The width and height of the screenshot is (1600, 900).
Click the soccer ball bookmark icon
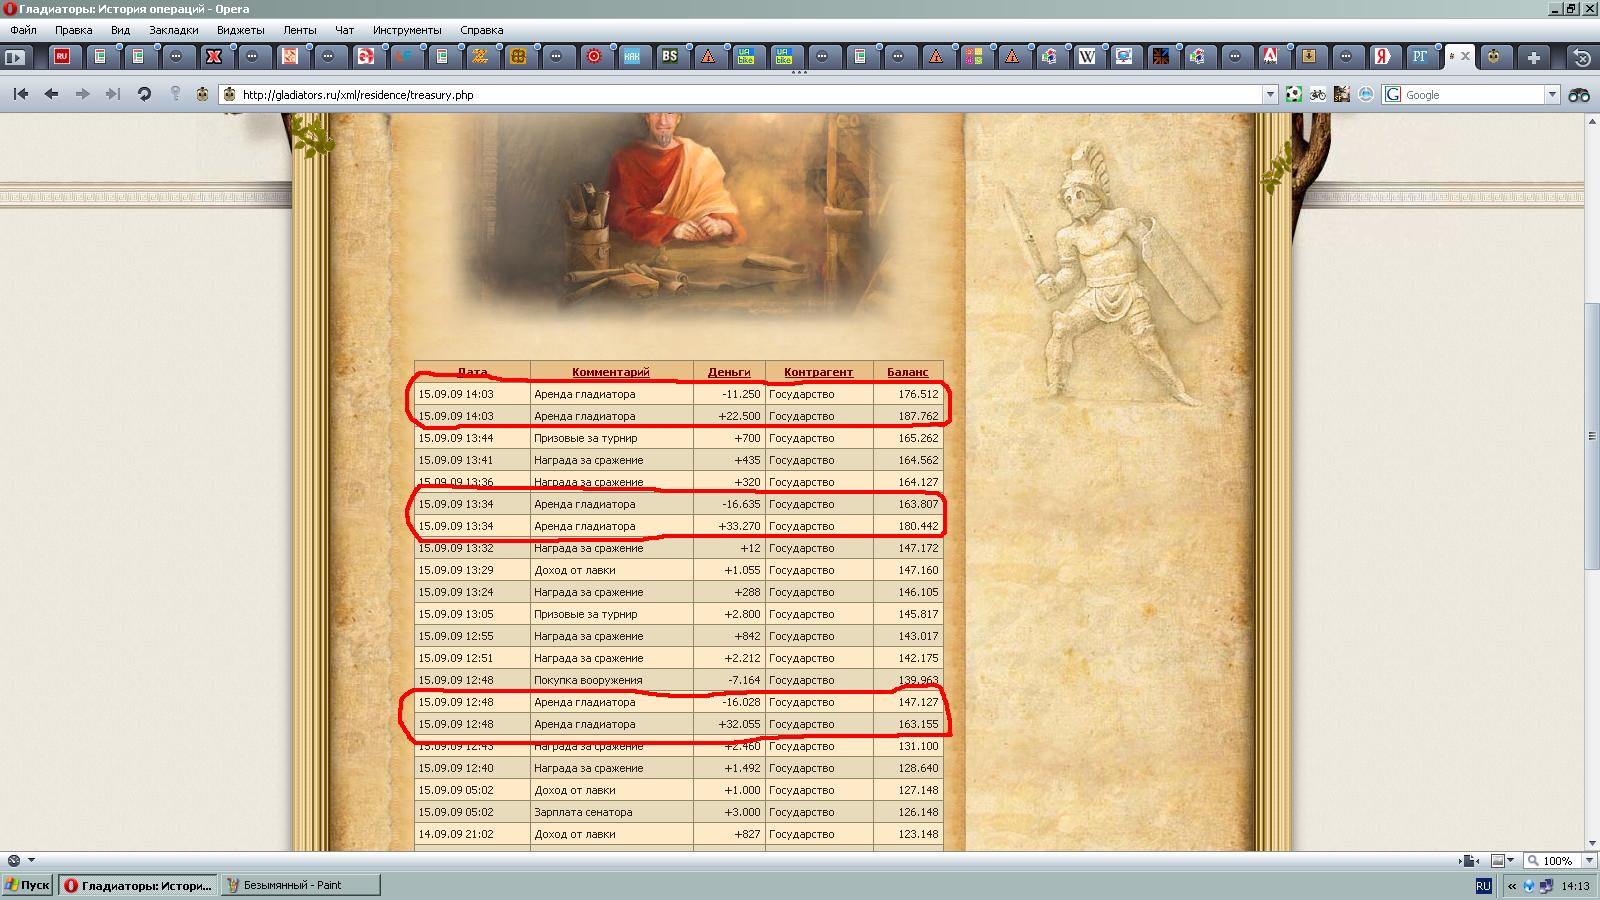(x=1294, y=94)
